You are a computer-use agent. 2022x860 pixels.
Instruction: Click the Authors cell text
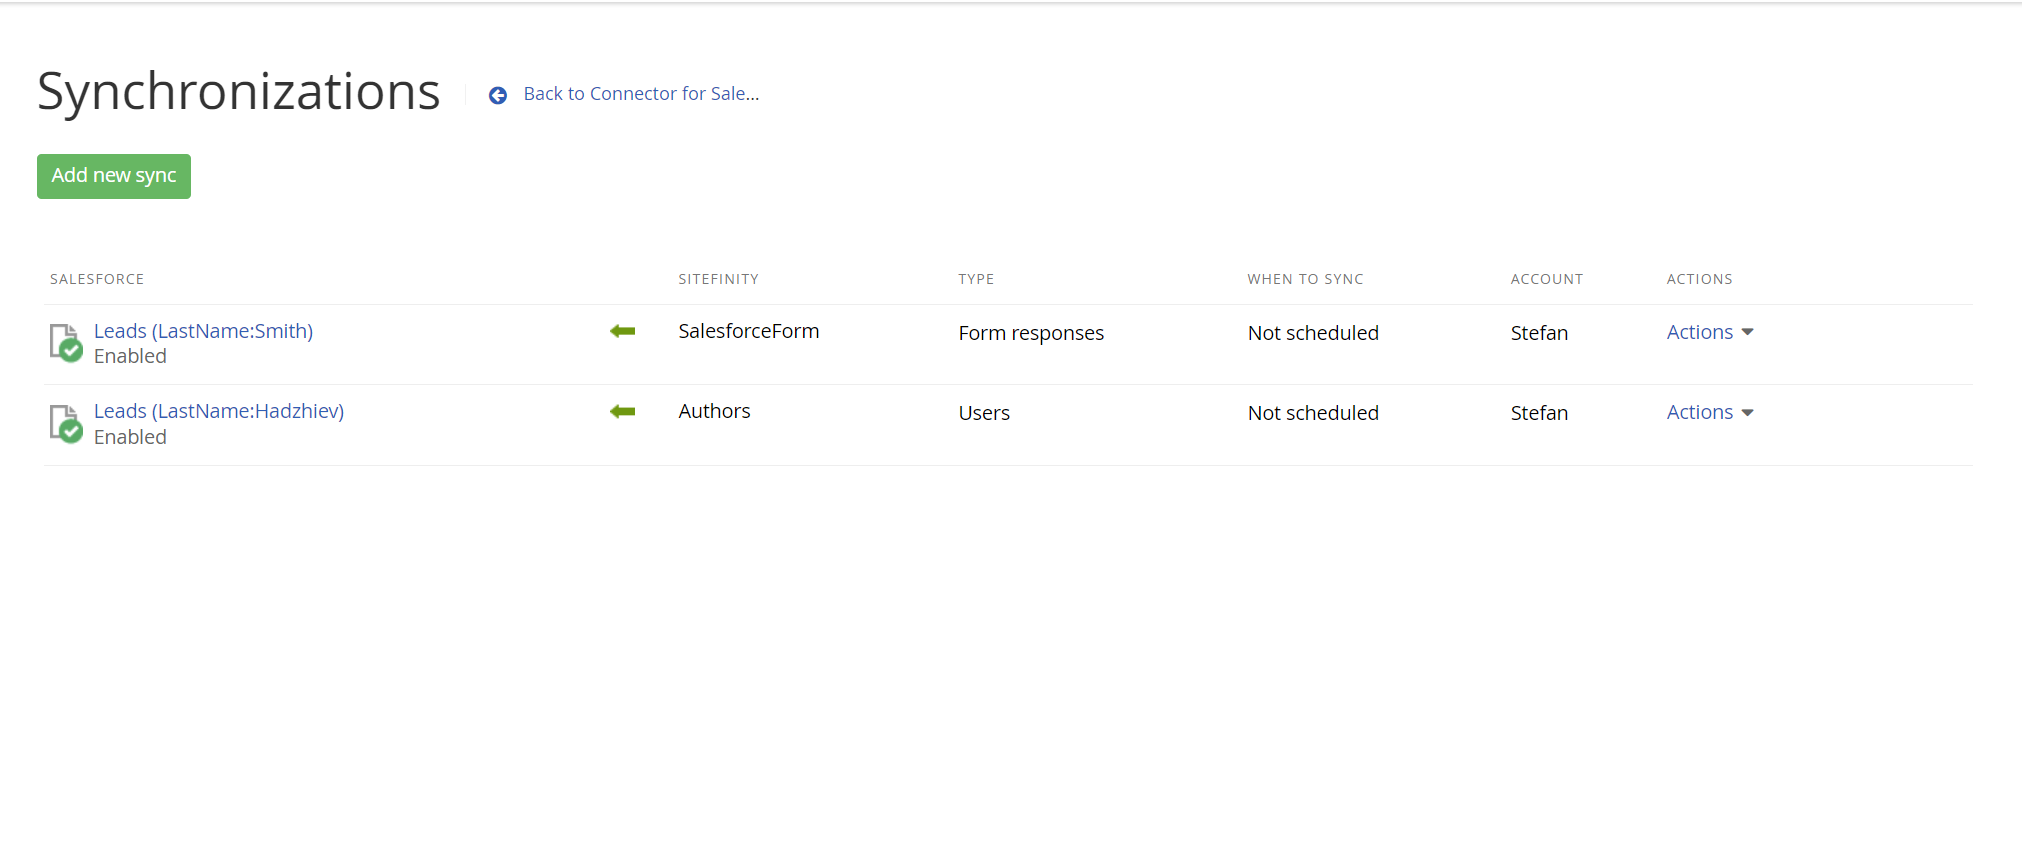(714, 411)
